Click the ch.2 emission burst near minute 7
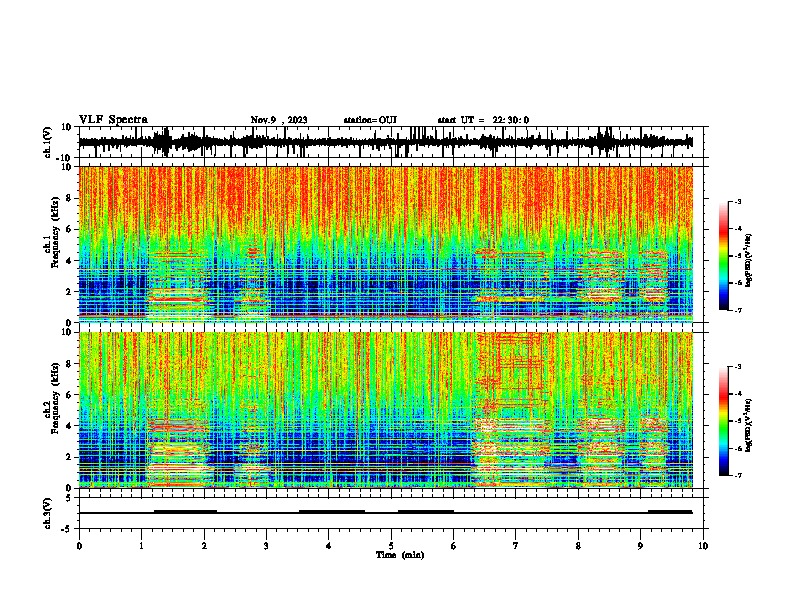 pyautogui.click(x=510, y=409)
